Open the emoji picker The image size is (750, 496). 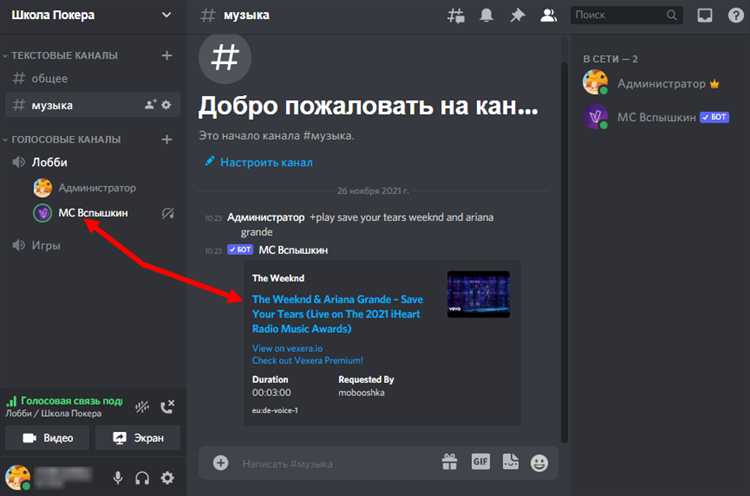(539, 463)
